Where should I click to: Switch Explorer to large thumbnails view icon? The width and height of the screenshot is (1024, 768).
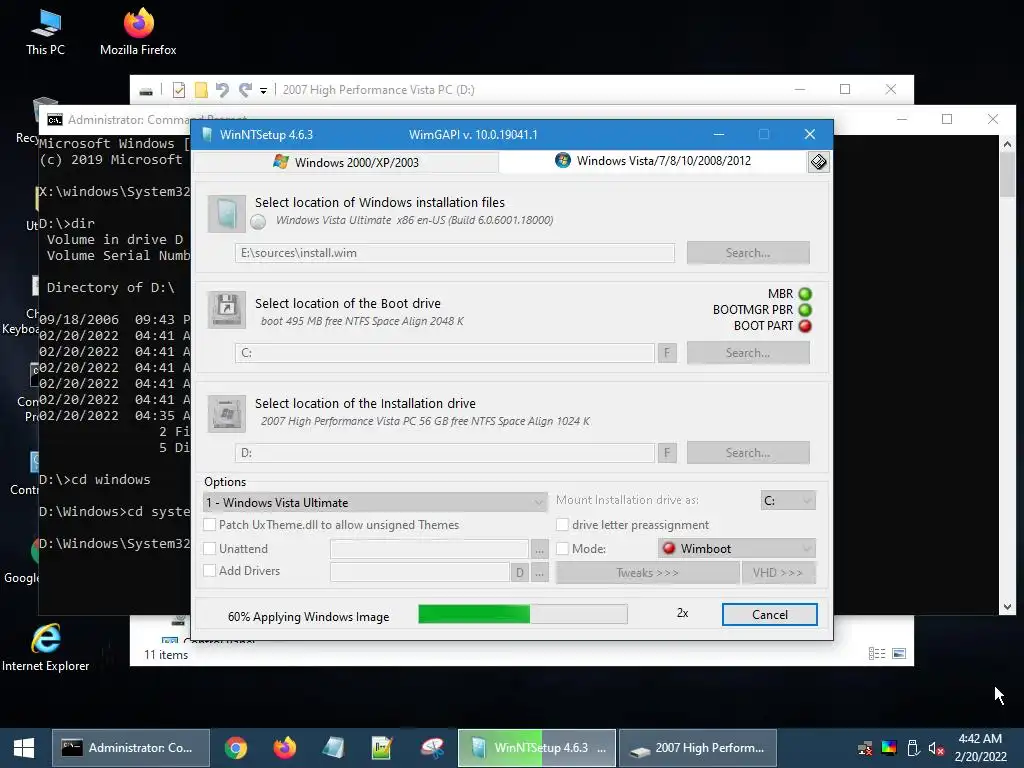click(899, 654)
